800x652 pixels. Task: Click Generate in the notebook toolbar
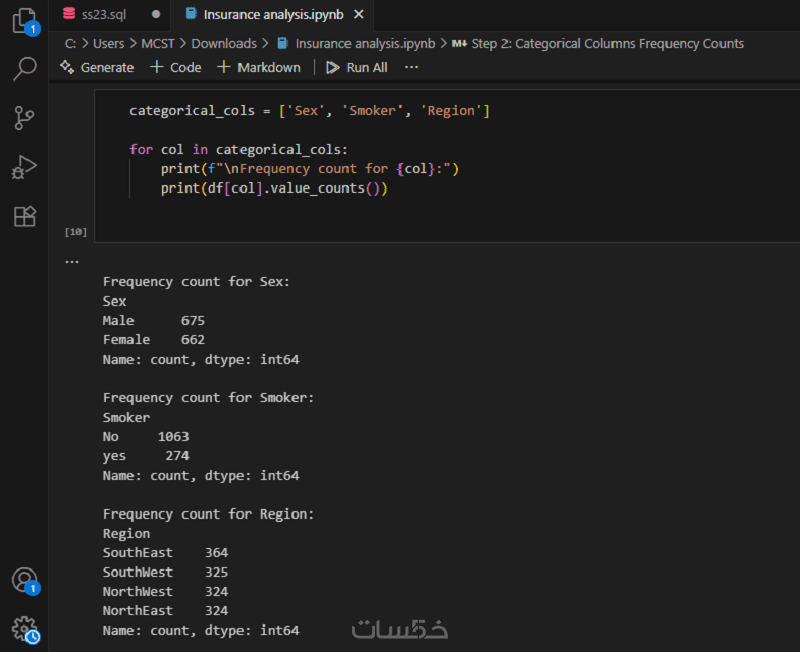tap(97, 67)
